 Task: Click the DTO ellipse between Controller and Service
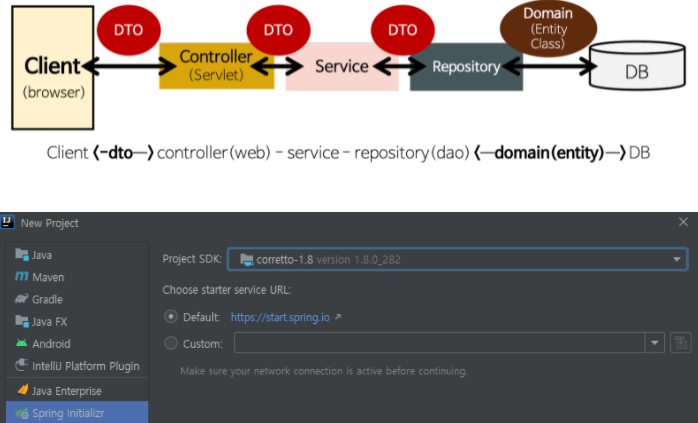[279, 30]
